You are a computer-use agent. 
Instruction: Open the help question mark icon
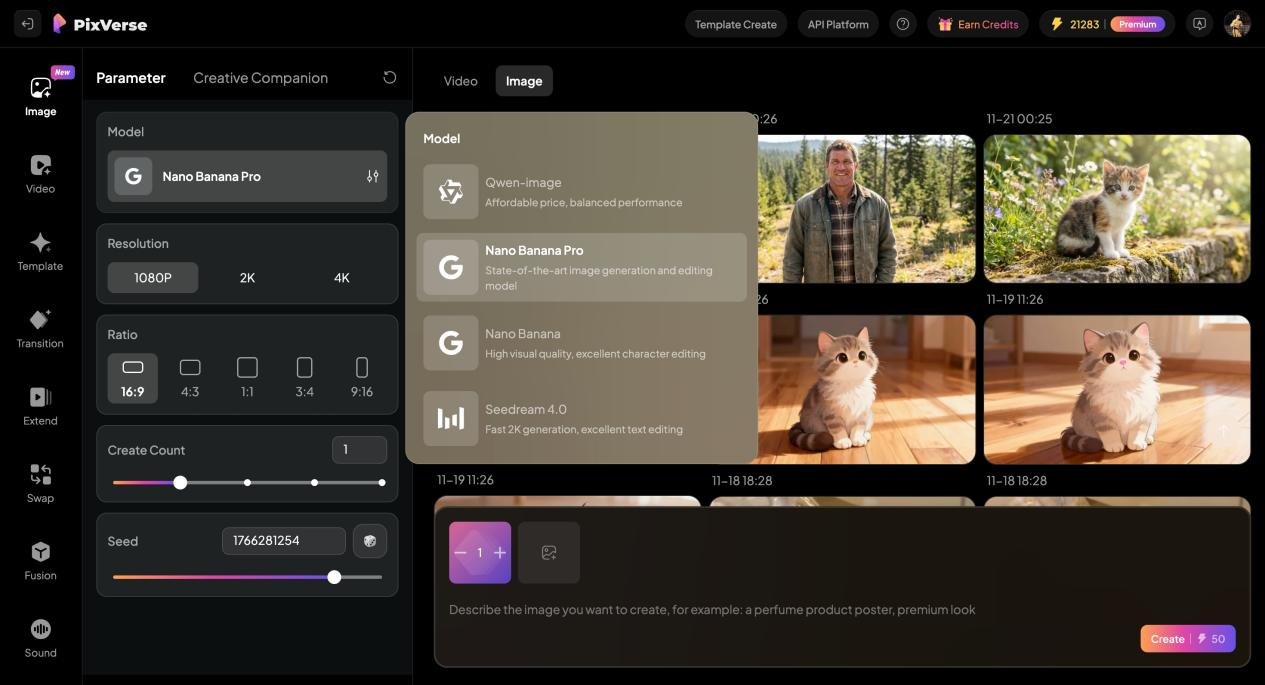pos(903,24)
